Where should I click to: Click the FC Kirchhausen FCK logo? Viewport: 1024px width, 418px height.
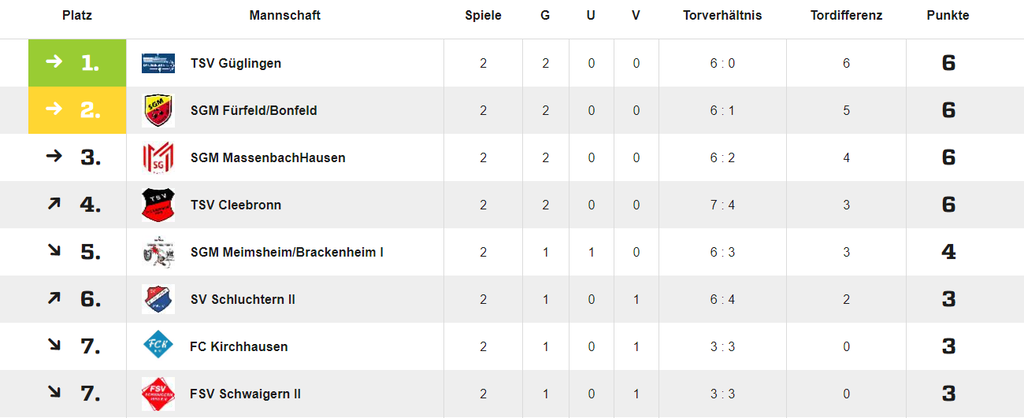[158, 347]
